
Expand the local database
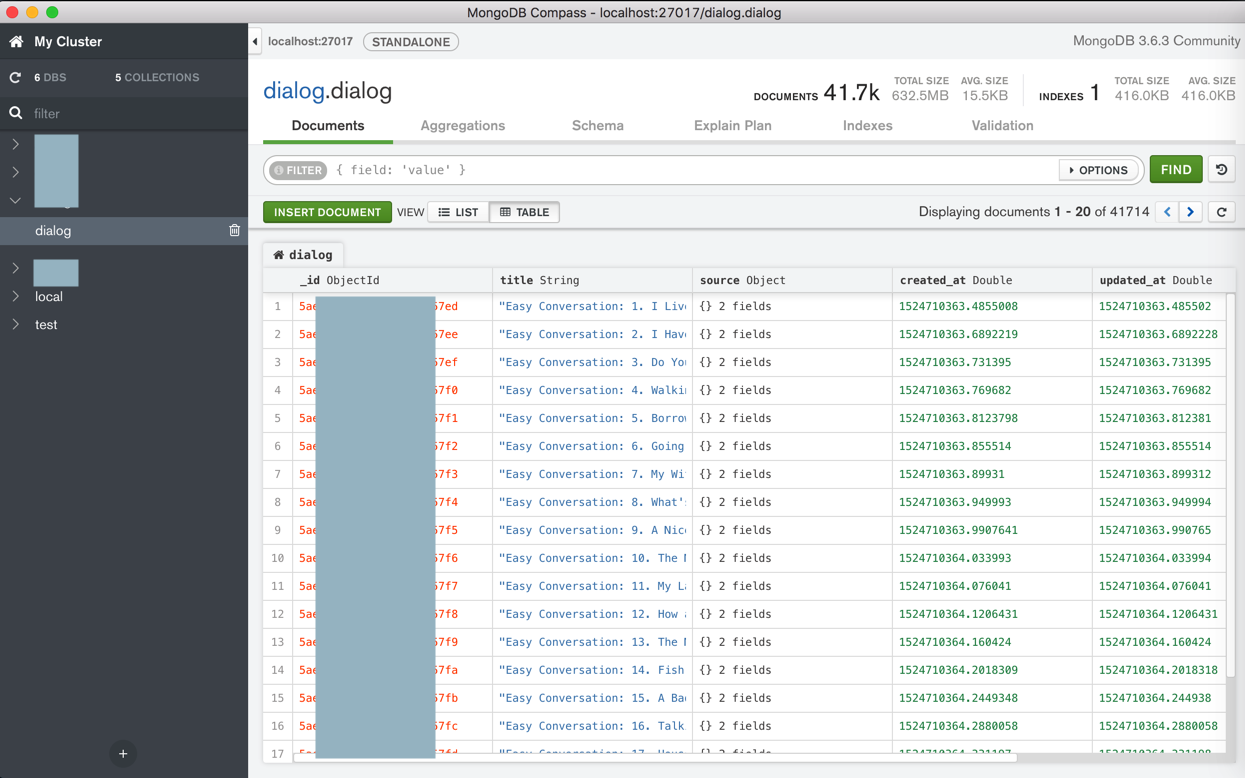(x=15, y=296)
